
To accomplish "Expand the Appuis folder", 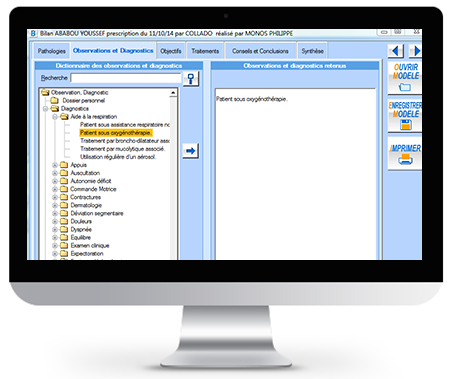I will pos(55,165).
